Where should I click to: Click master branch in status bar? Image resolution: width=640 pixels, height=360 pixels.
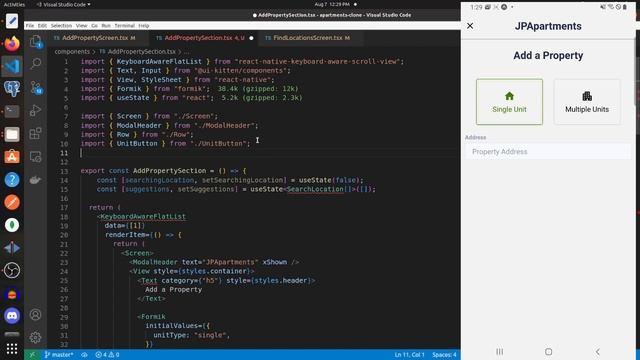click(59, 355)
